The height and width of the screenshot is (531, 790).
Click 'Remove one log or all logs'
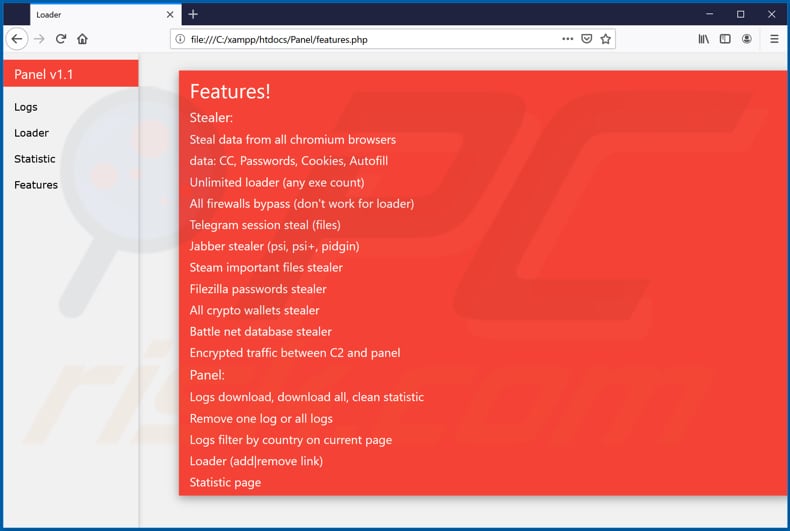tap(261, 419)
